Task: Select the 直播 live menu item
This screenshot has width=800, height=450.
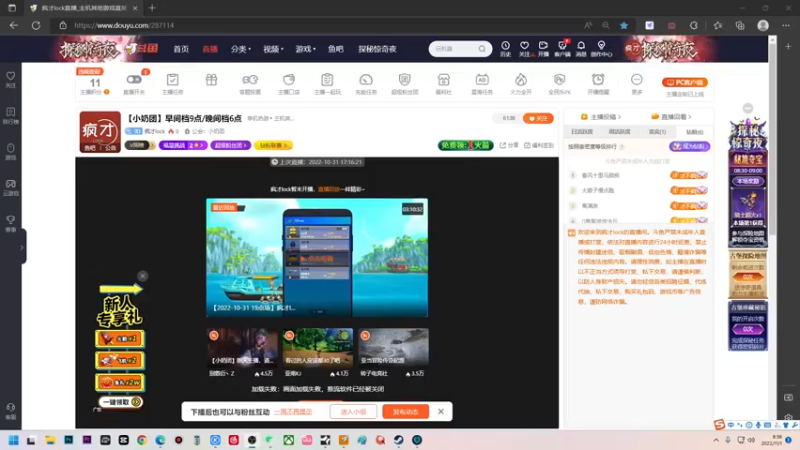Action: 210,49
